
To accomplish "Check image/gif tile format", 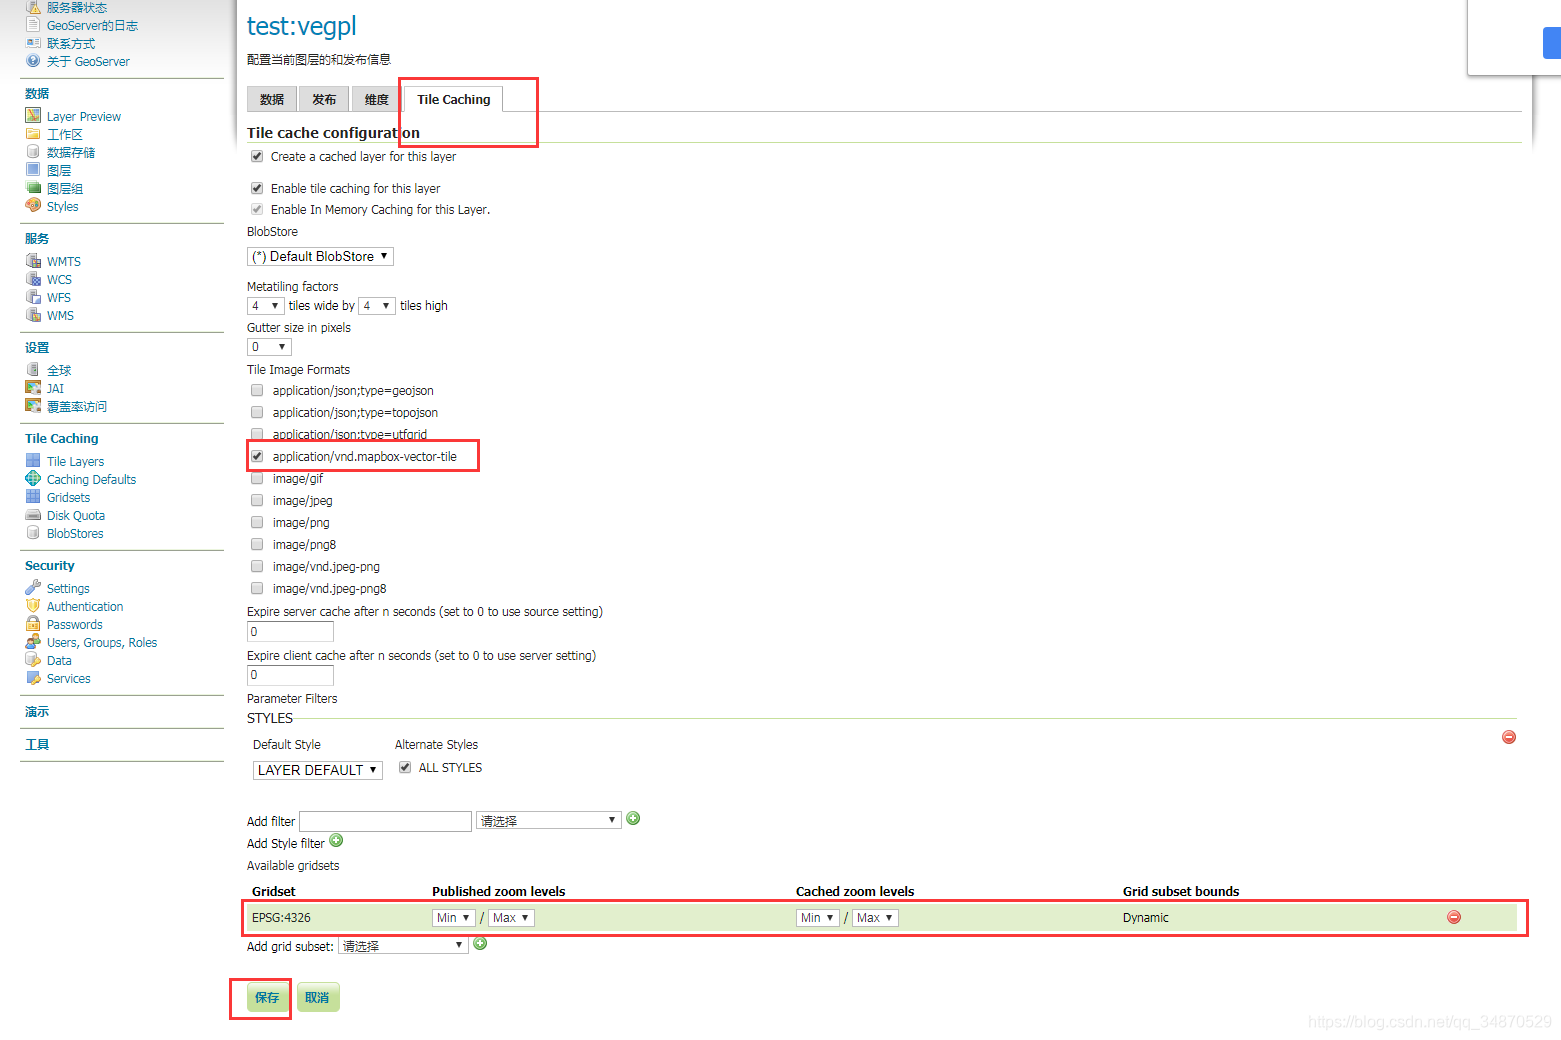I will [257, 478].
